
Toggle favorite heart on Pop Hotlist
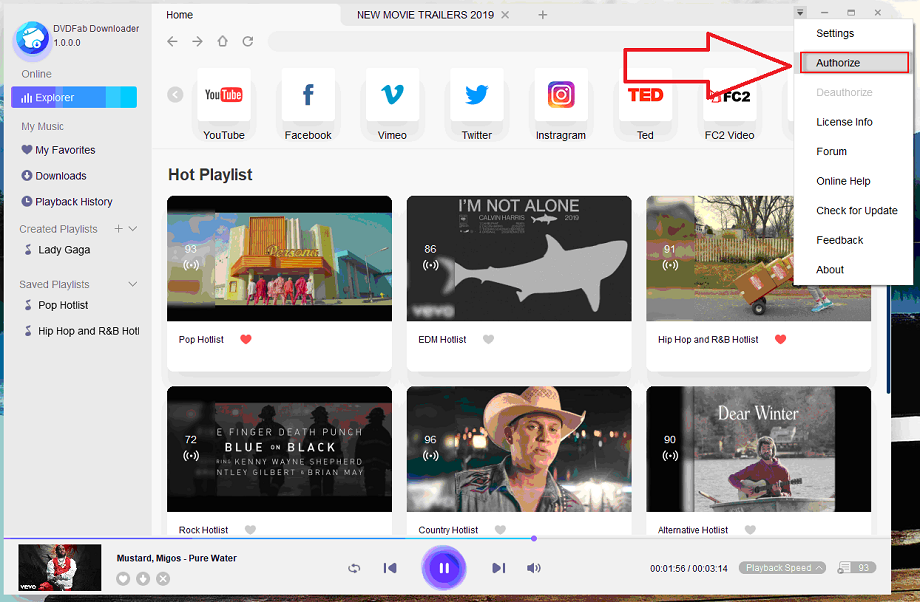[x=246, y=339]
